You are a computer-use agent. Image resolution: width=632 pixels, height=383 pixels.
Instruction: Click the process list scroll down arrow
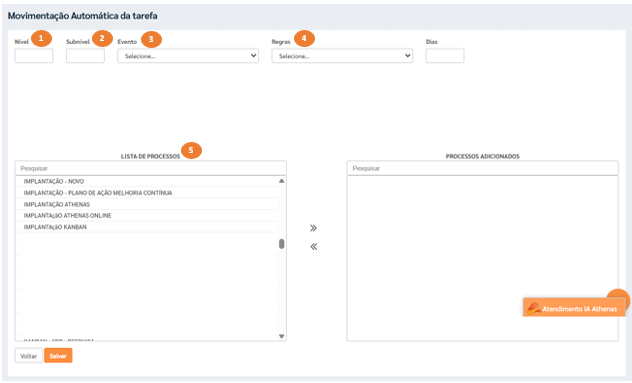(281, 336)
